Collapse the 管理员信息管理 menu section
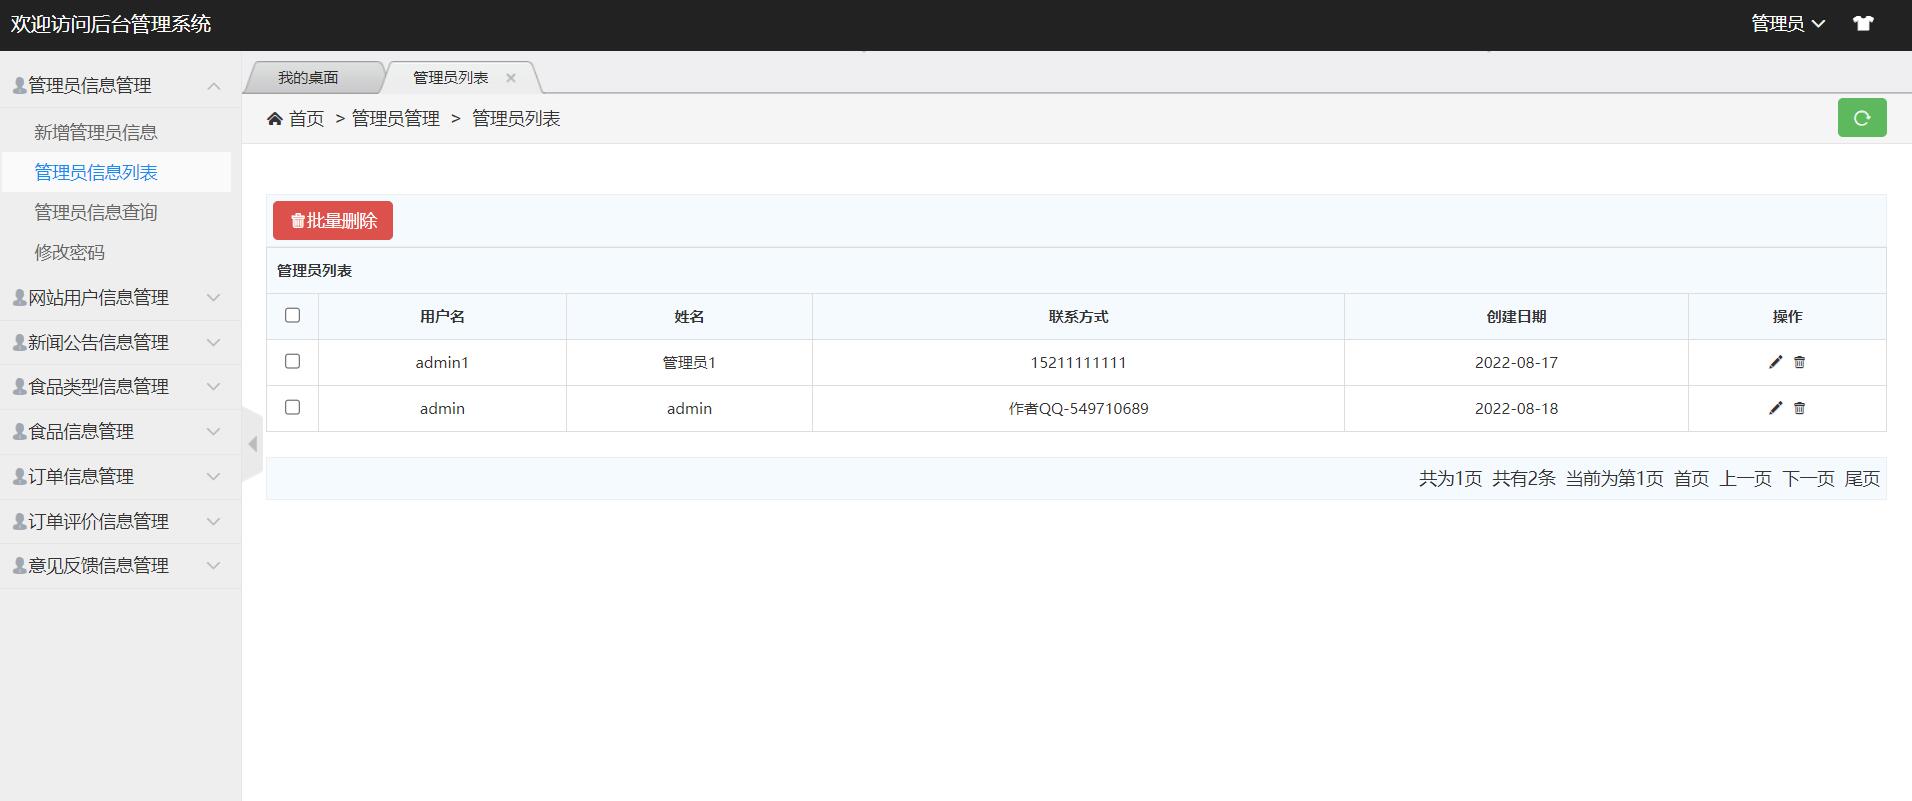 pos(120,86)
